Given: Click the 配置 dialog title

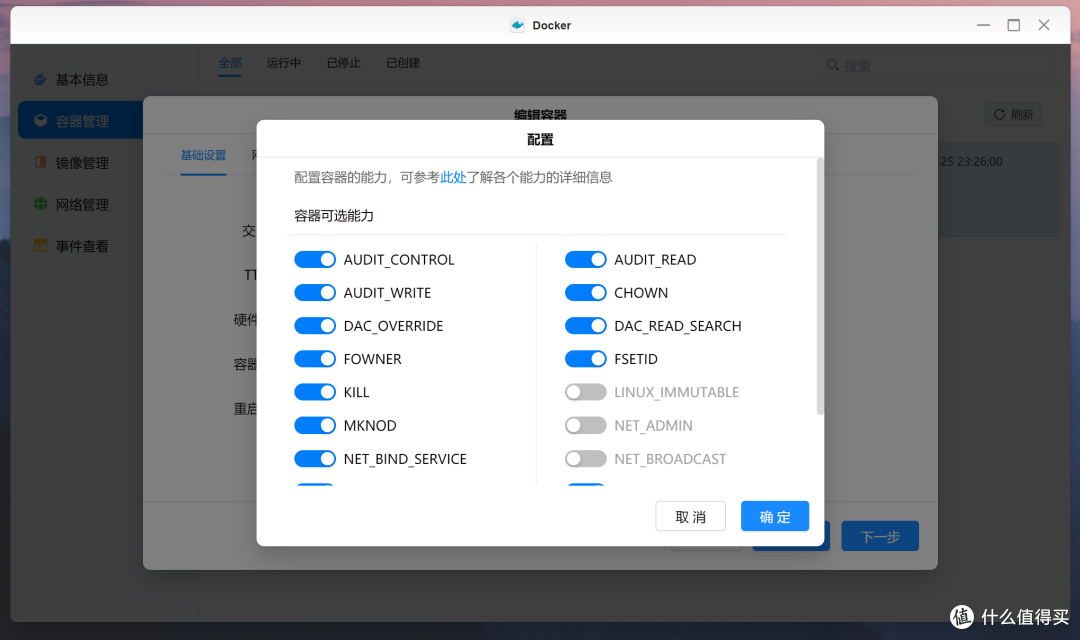Looking at the screenshot, I should [x=540, y=140].
